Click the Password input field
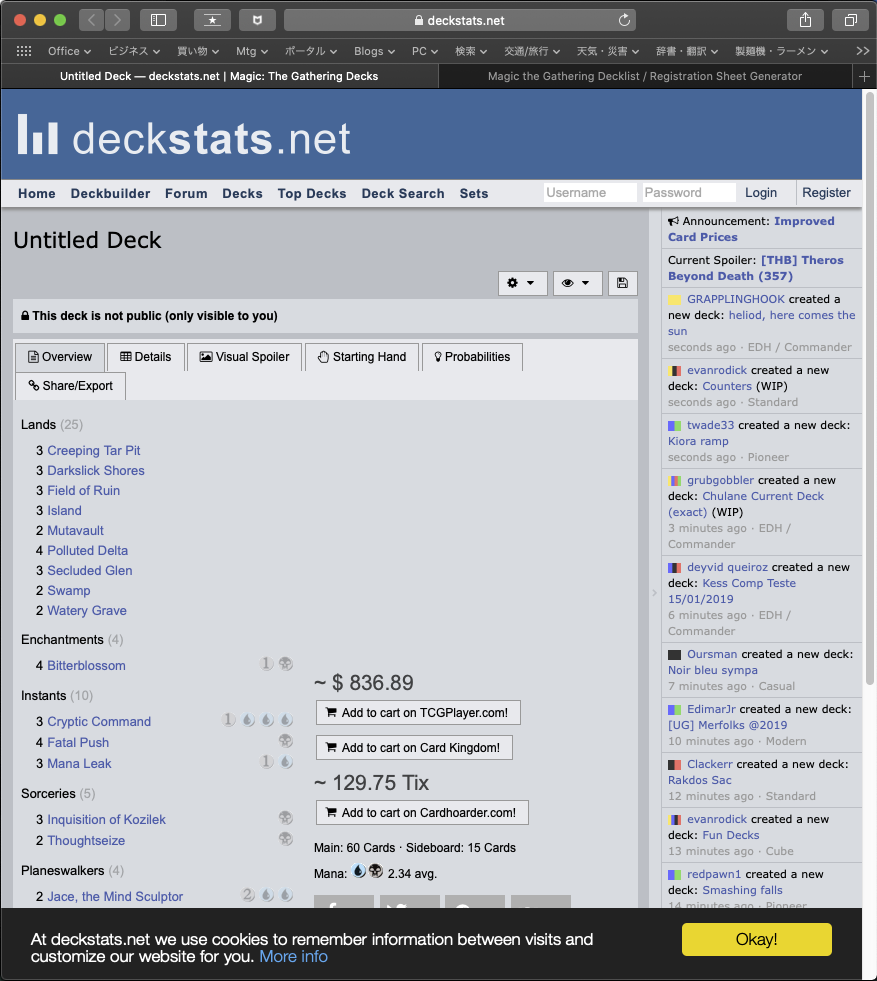The width and height of the screenshot is (877, 981). [689, 193]
